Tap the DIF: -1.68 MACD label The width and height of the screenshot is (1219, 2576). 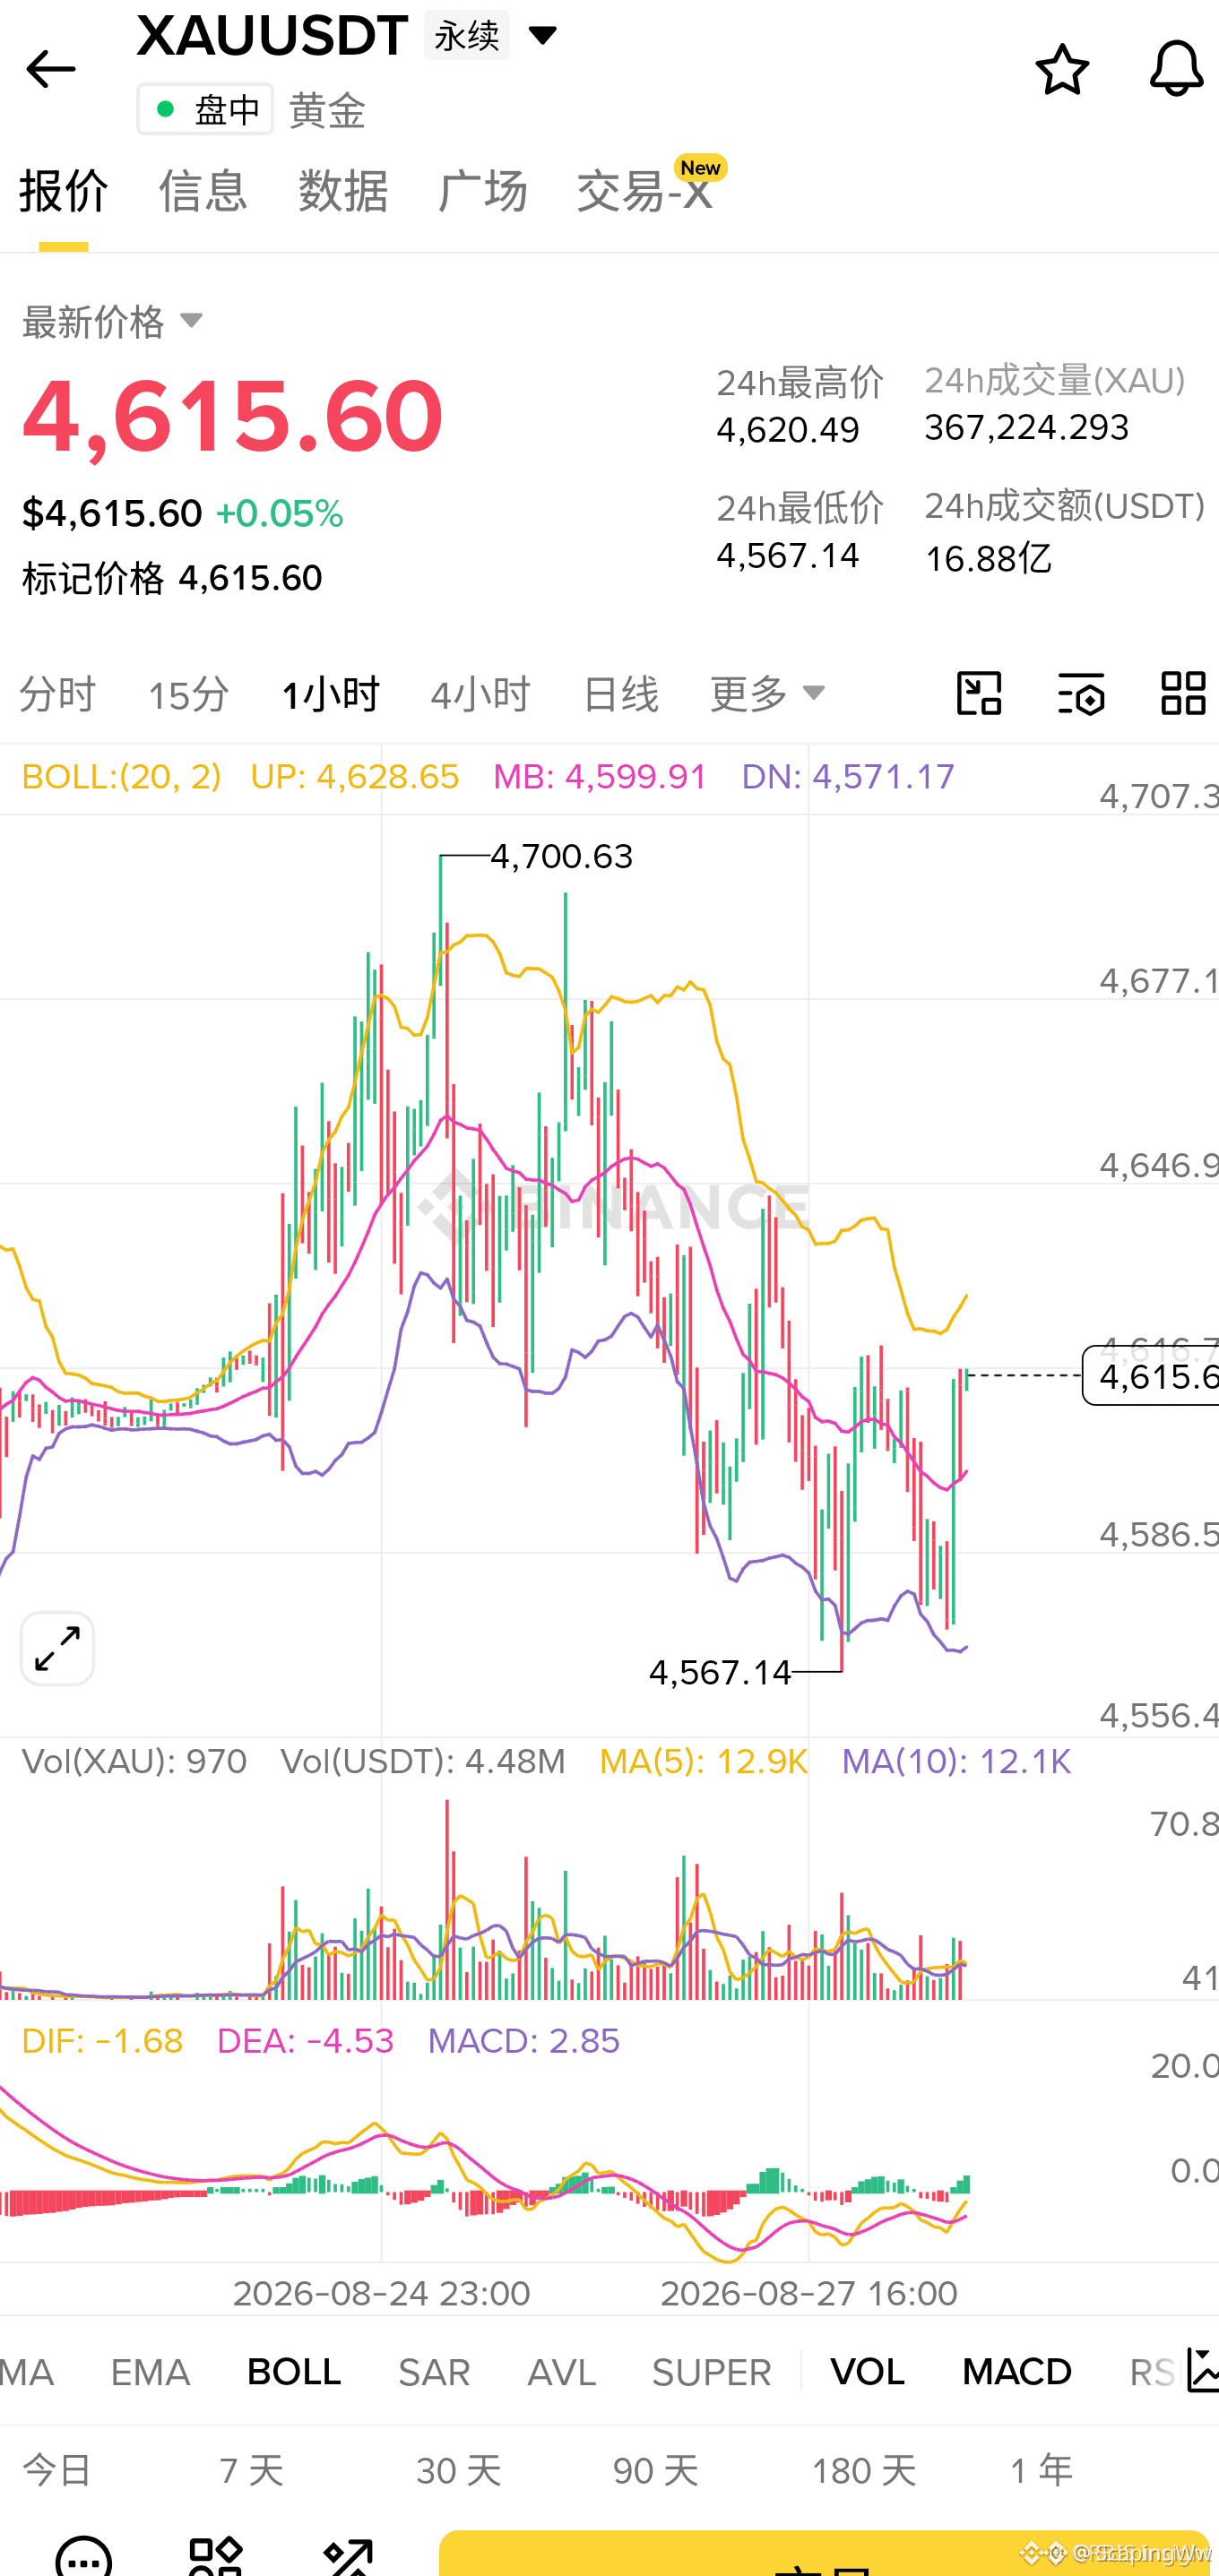coord(102,2041)
